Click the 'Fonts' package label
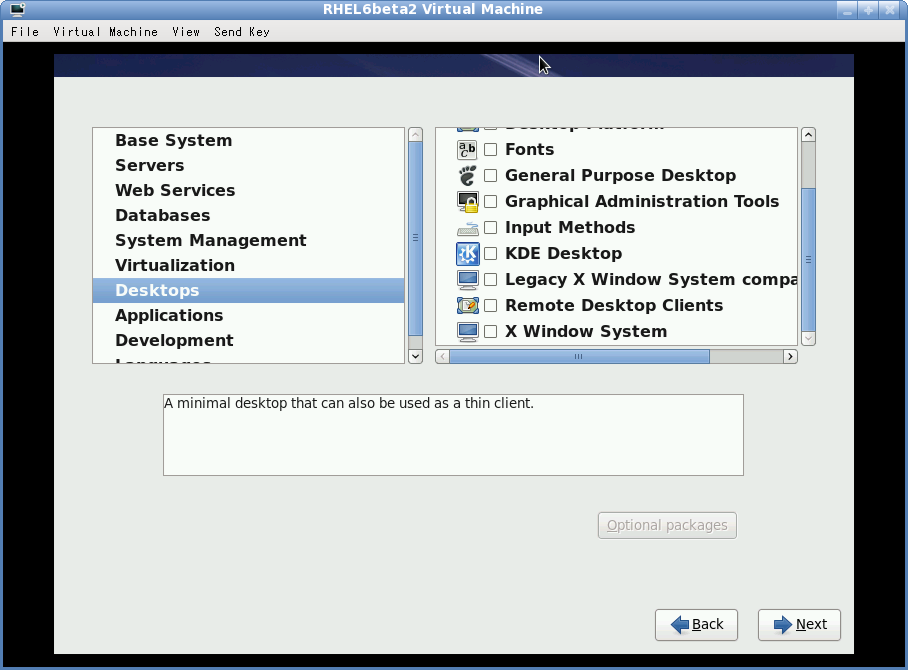This screenshot has height=670, width=908. [x=529, y=149]
